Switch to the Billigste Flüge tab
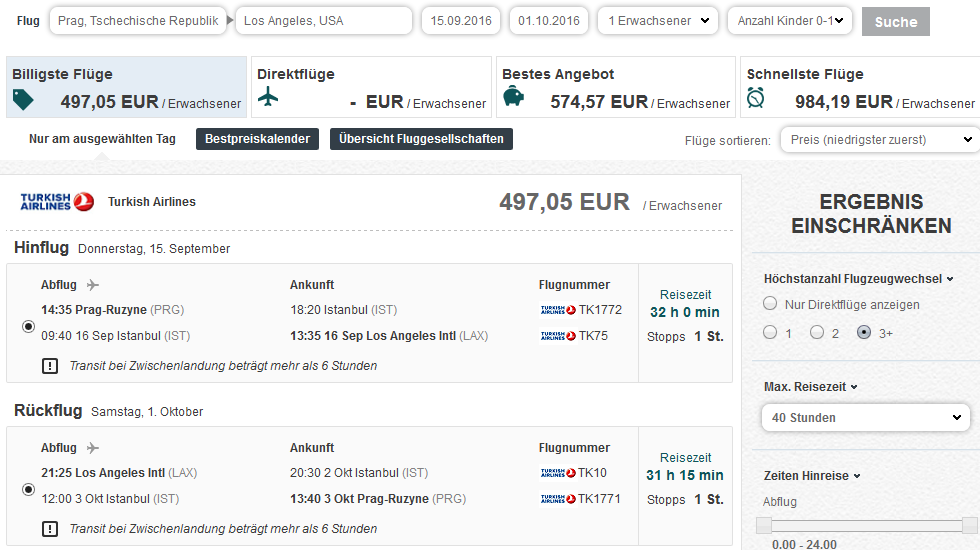 (126, 87)
